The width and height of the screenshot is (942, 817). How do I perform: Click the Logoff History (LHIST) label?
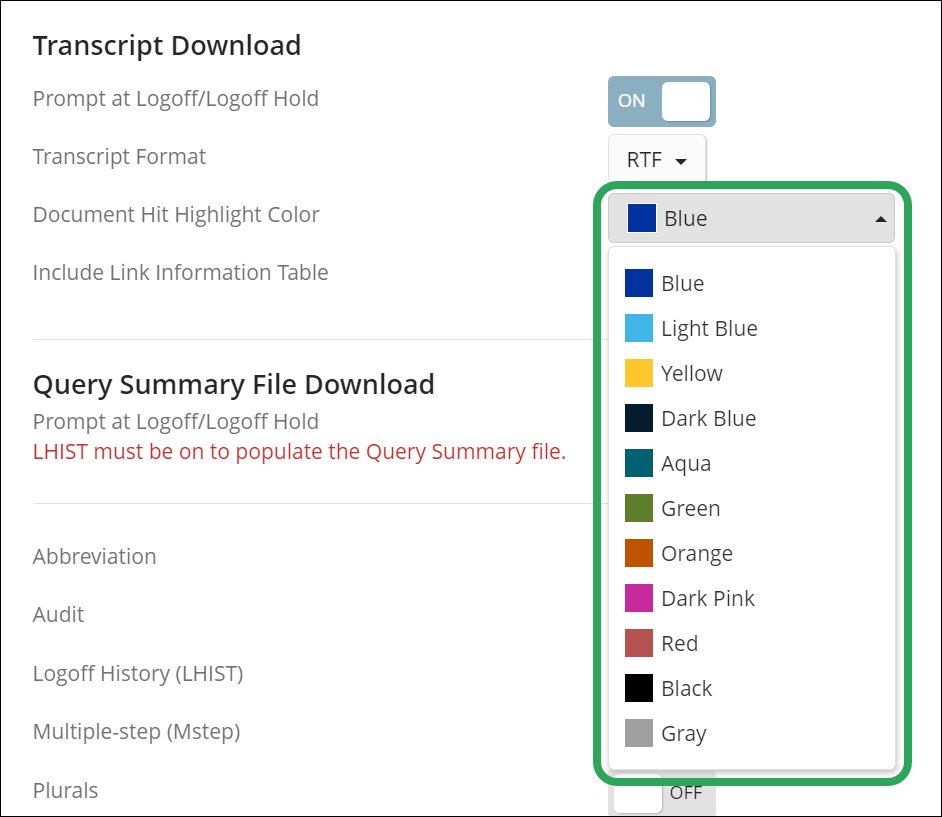pos(138,674)
